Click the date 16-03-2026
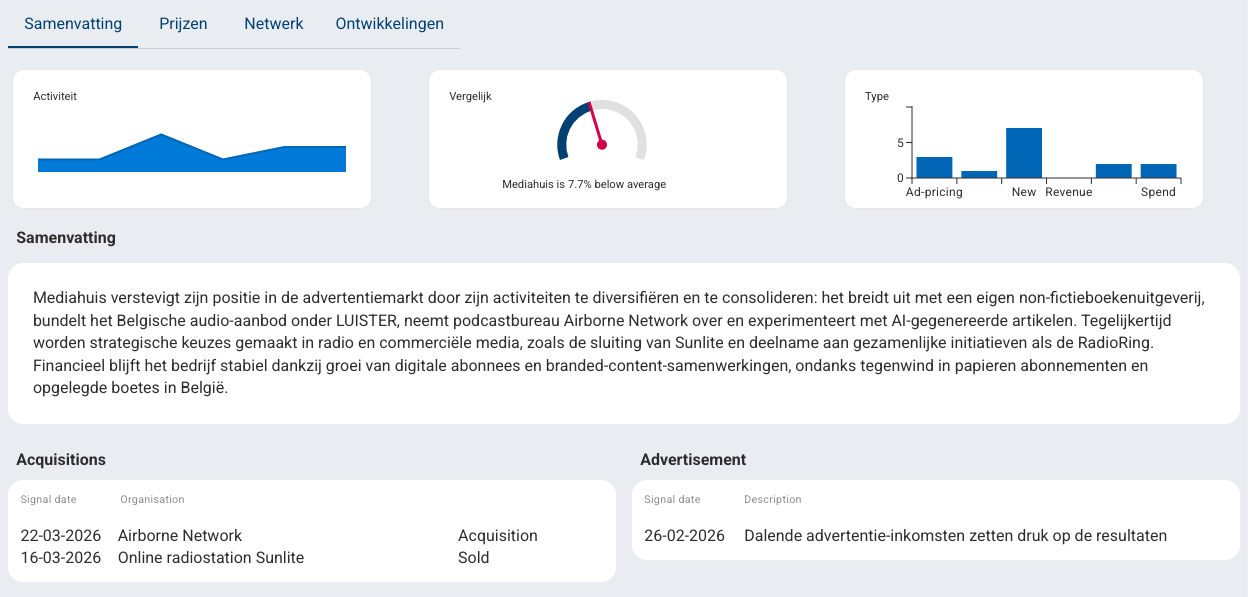The height and width of the screenshot is (597, 1248). (61, 558)
